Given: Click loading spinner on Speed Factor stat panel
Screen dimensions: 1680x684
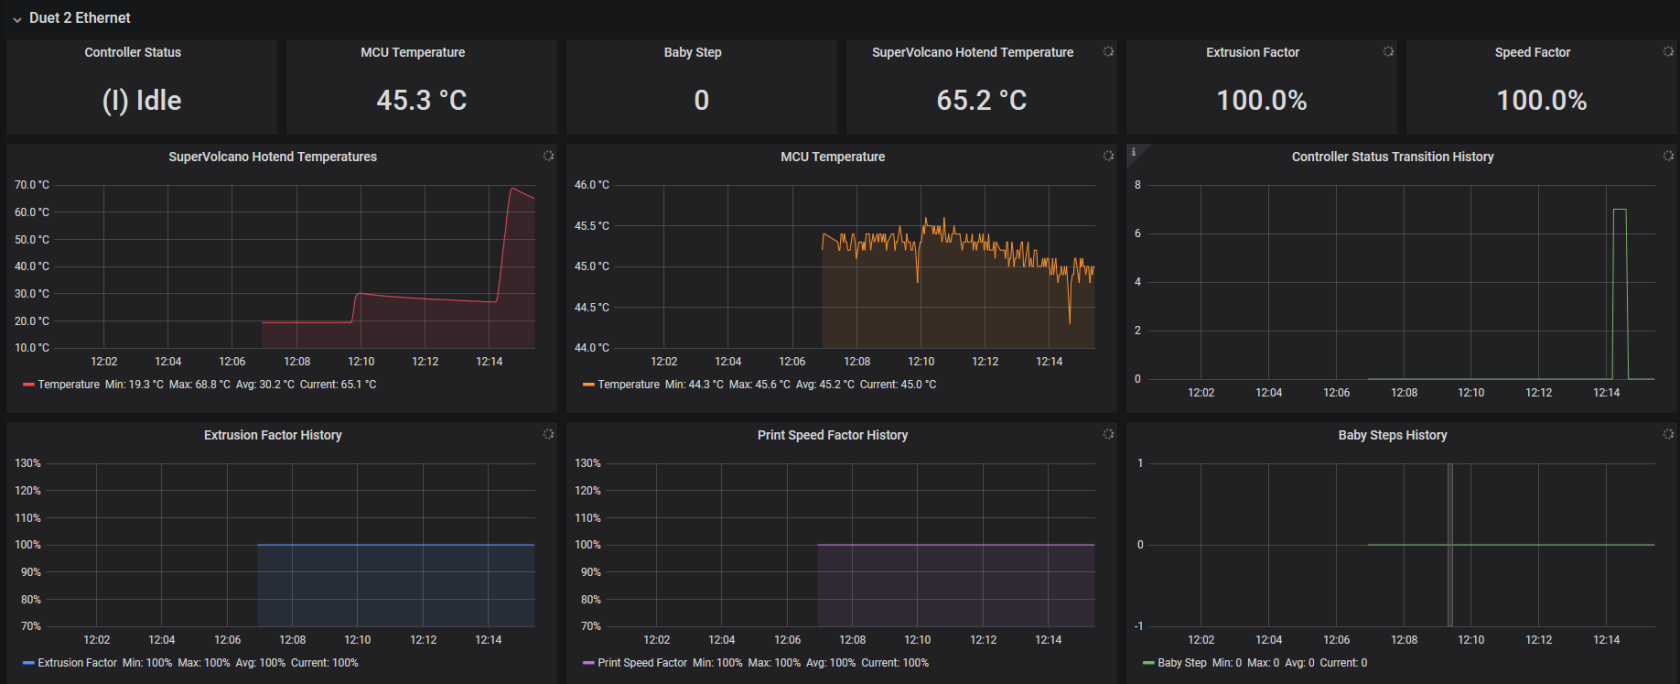Looking at the screenshot, I should tap(1668, 51).
